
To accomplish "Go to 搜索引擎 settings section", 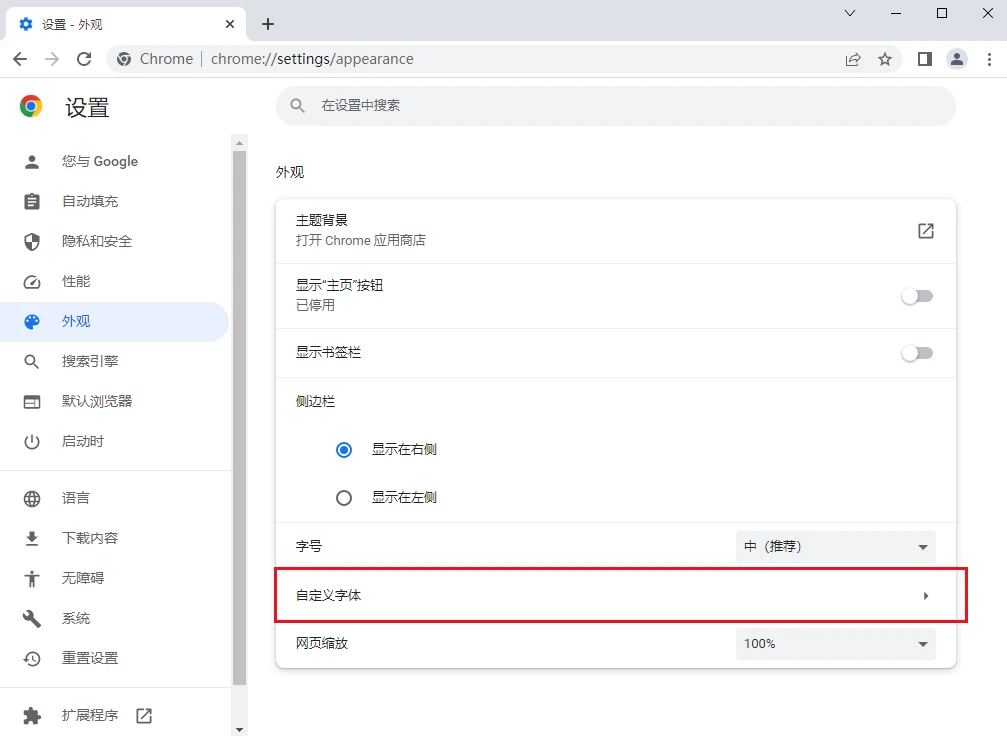I will [90, 361].
